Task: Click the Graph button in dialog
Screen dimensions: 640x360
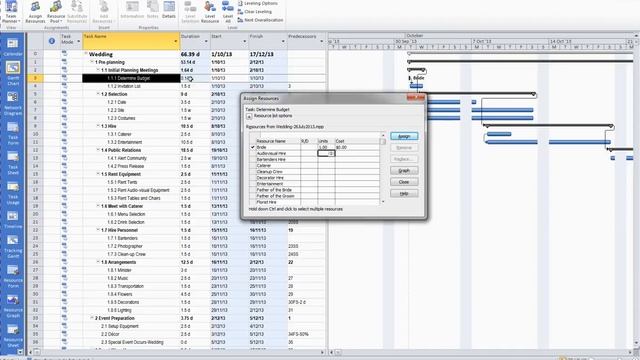Action: (404, 171)
